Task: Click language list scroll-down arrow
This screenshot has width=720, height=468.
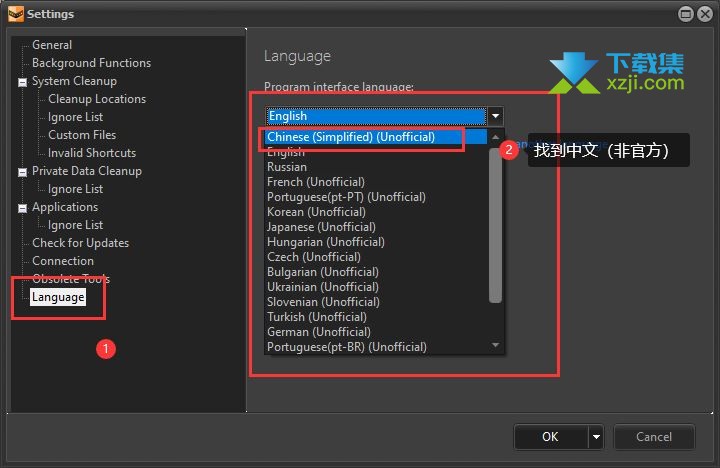Action: pyautogui.click(x=495, y=345)
